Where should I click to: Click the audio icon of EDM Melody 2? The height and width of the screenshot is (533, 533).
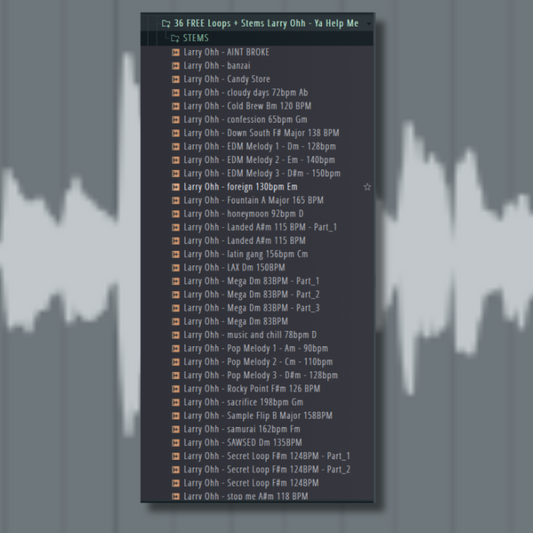pyautogui.click(x=175, y=160)
